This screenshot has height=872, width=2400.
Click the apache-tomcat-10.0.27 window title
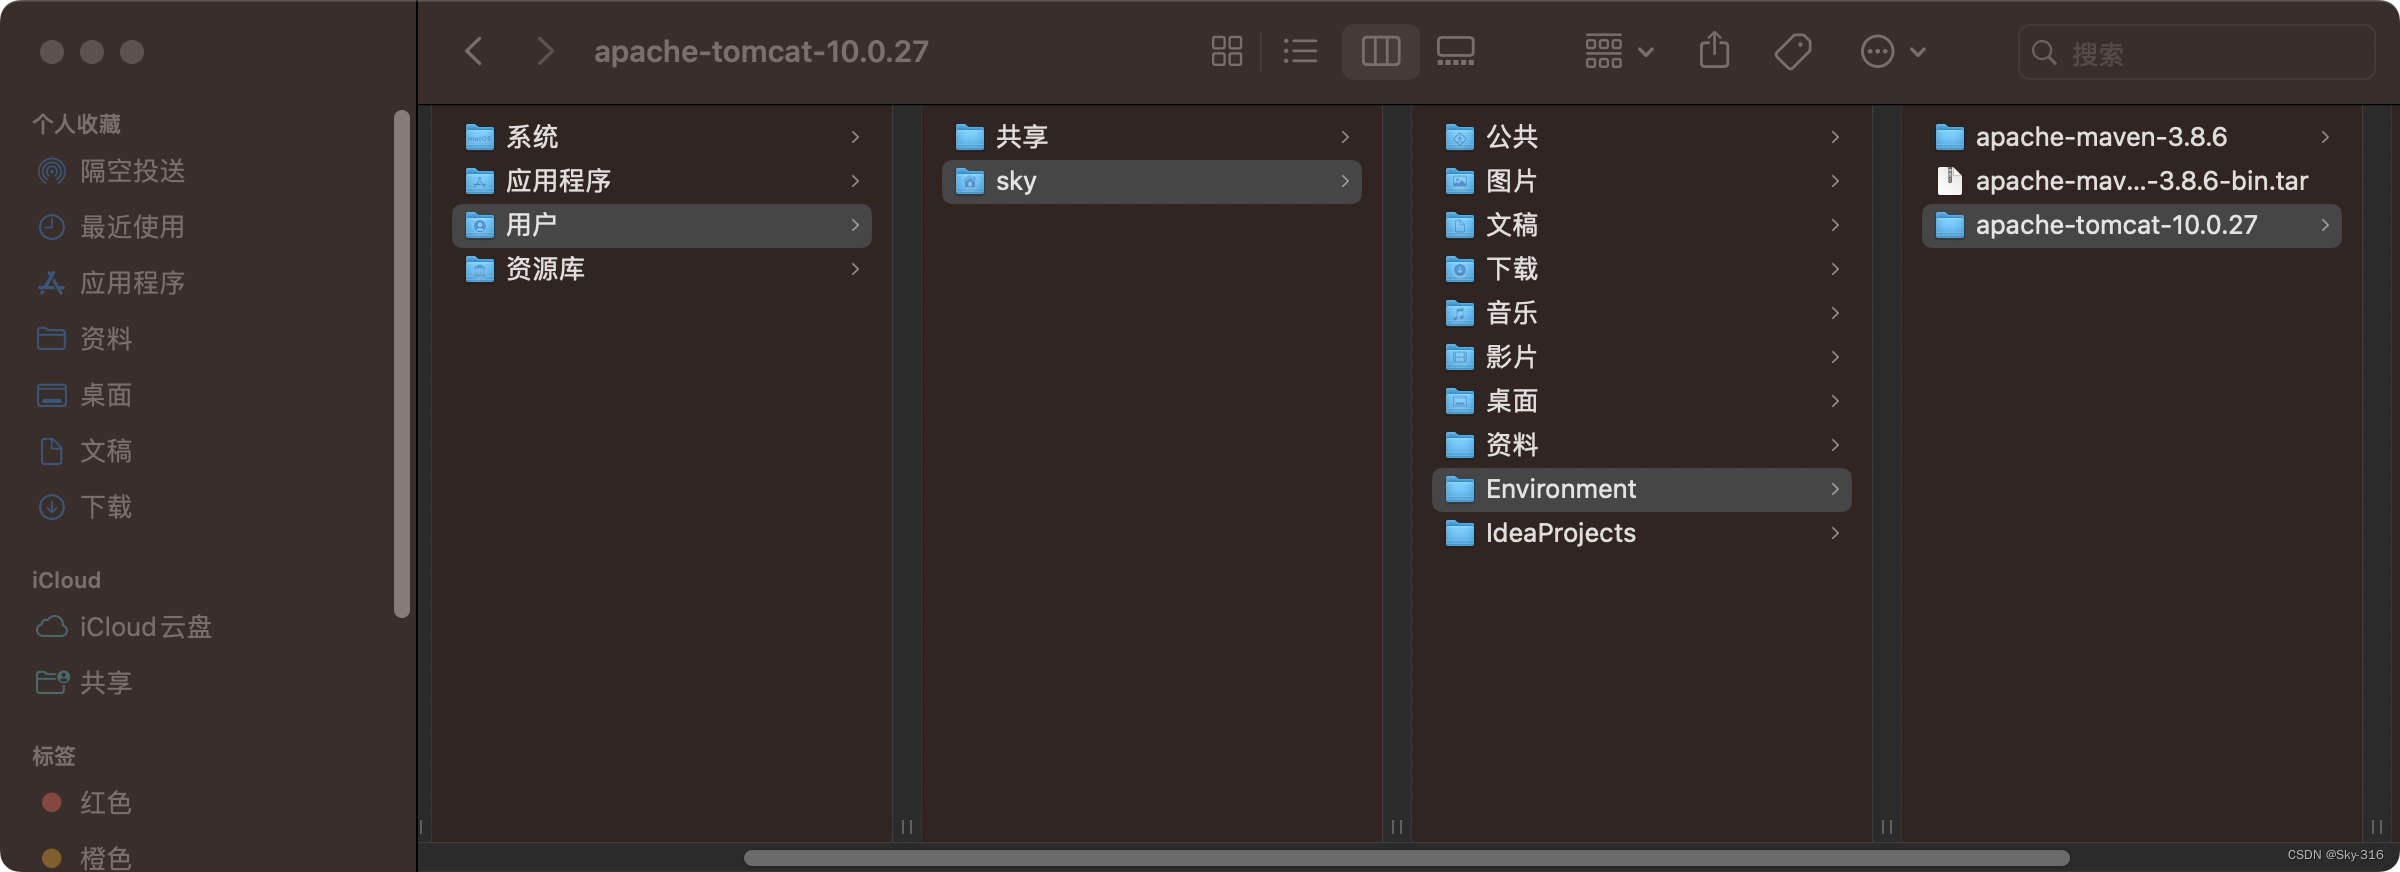click(x=761, y=51)
